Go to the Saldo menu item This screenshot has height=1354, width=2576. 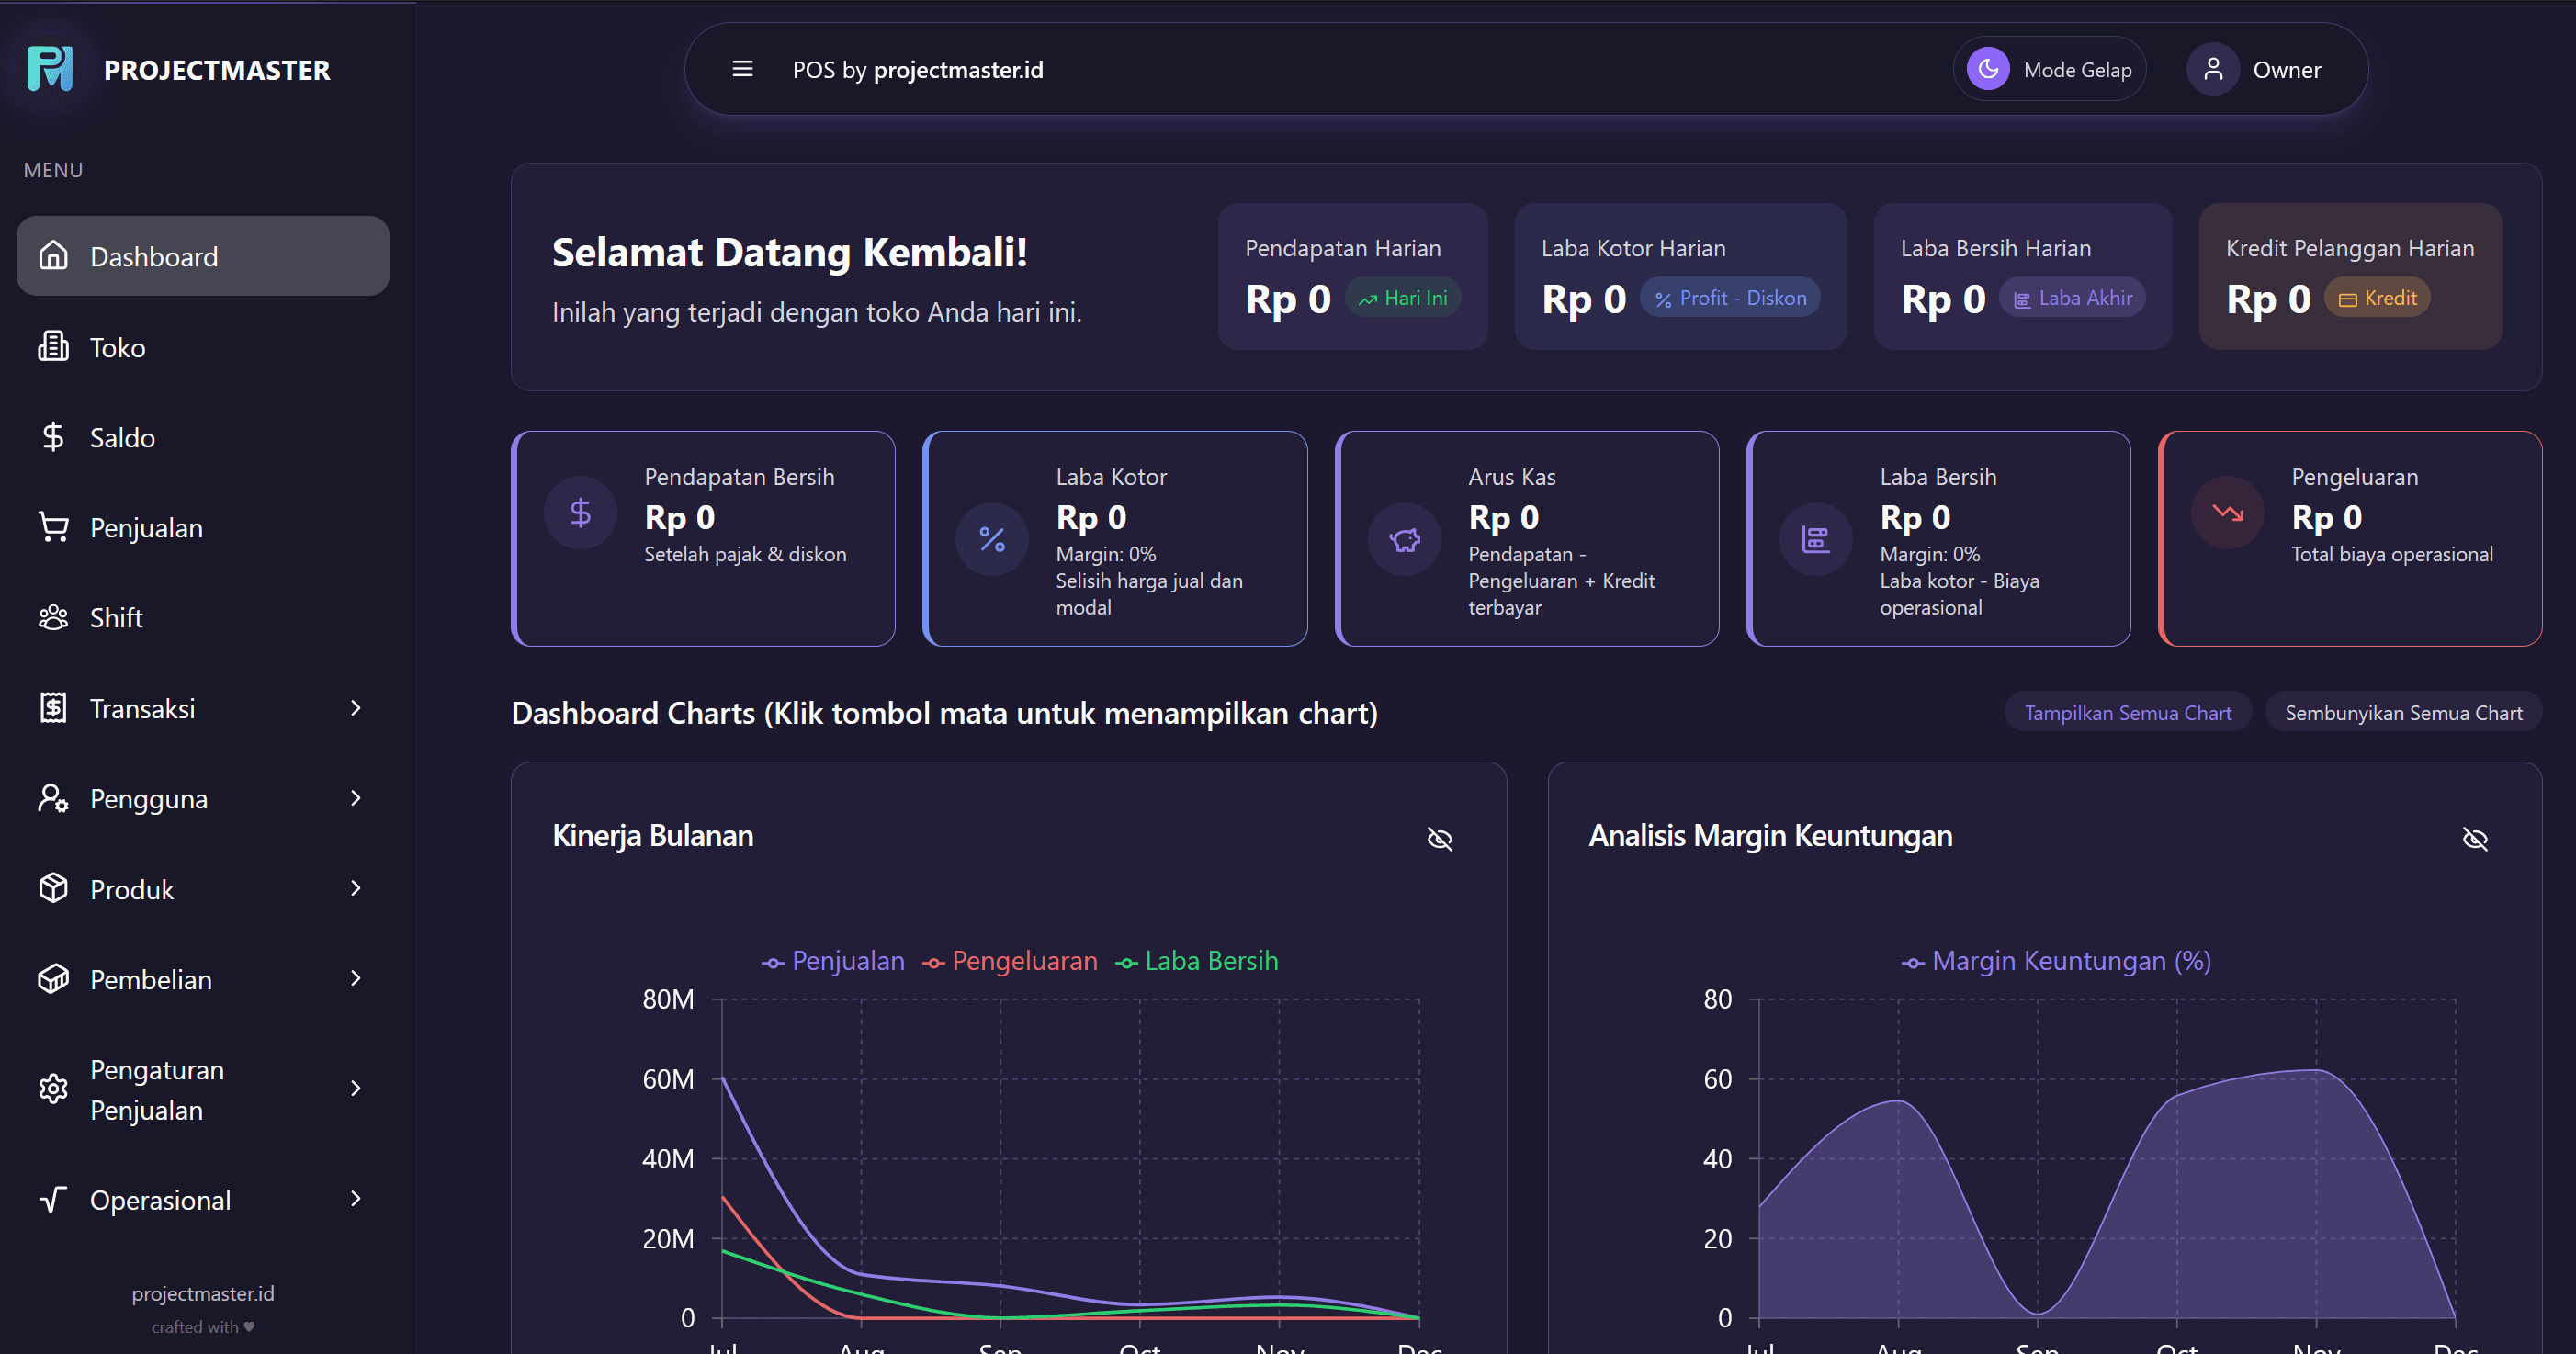click(x=122, y=437)
